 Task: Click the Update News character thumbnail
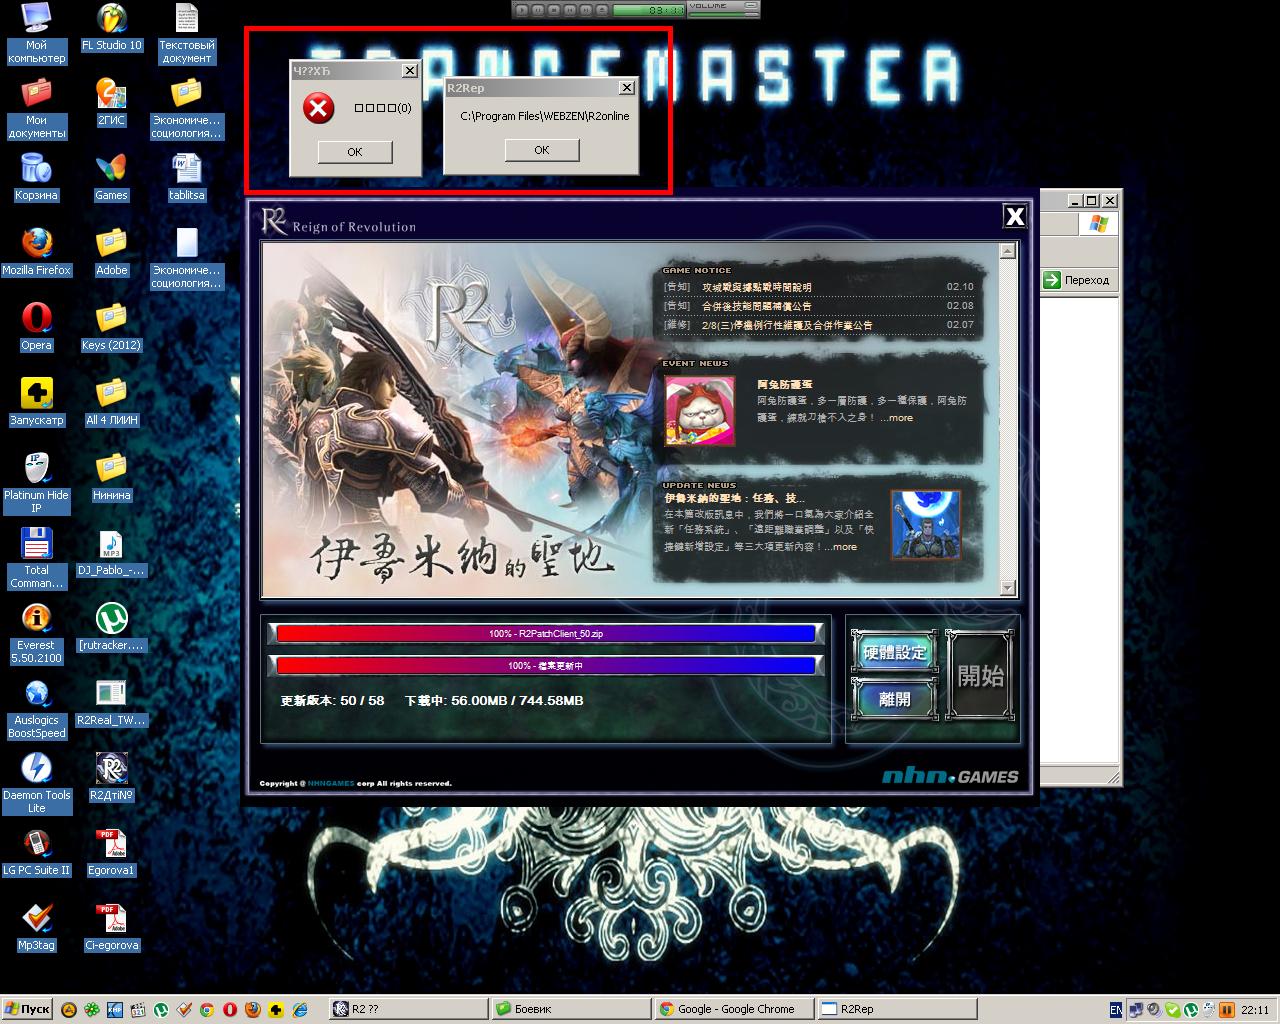[x=925, y=524]
